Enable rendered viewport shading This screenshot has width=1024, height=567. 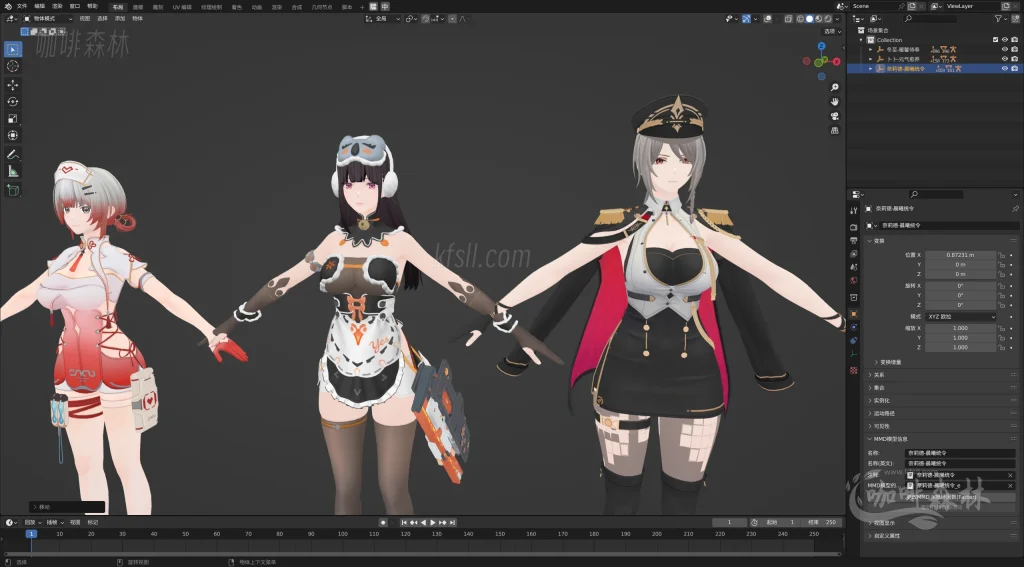tap(827, 19)
